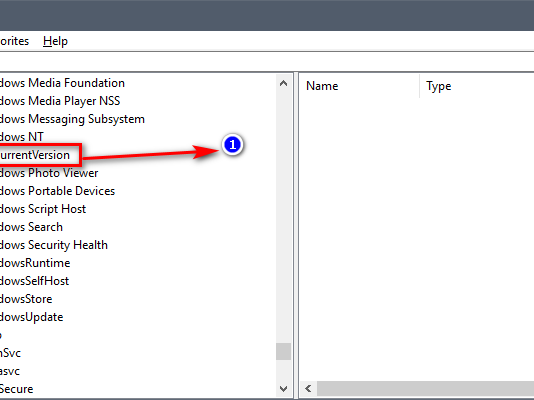Viewport: 534px width, 400px height.
Task: Select the Windows Security Health key
Action: coord(54,245)
